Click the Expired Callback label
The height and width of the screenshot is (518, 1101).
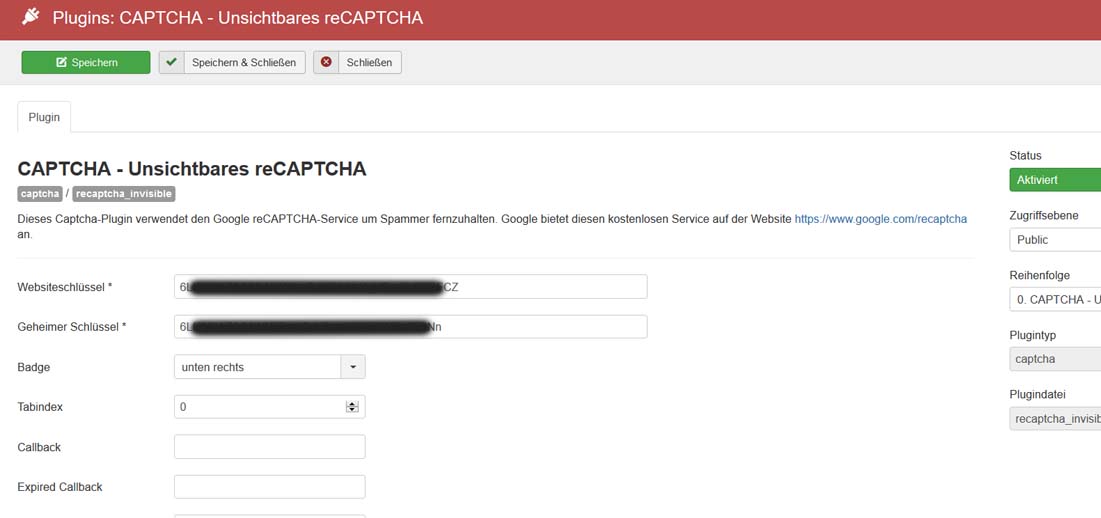pos(60,487)
